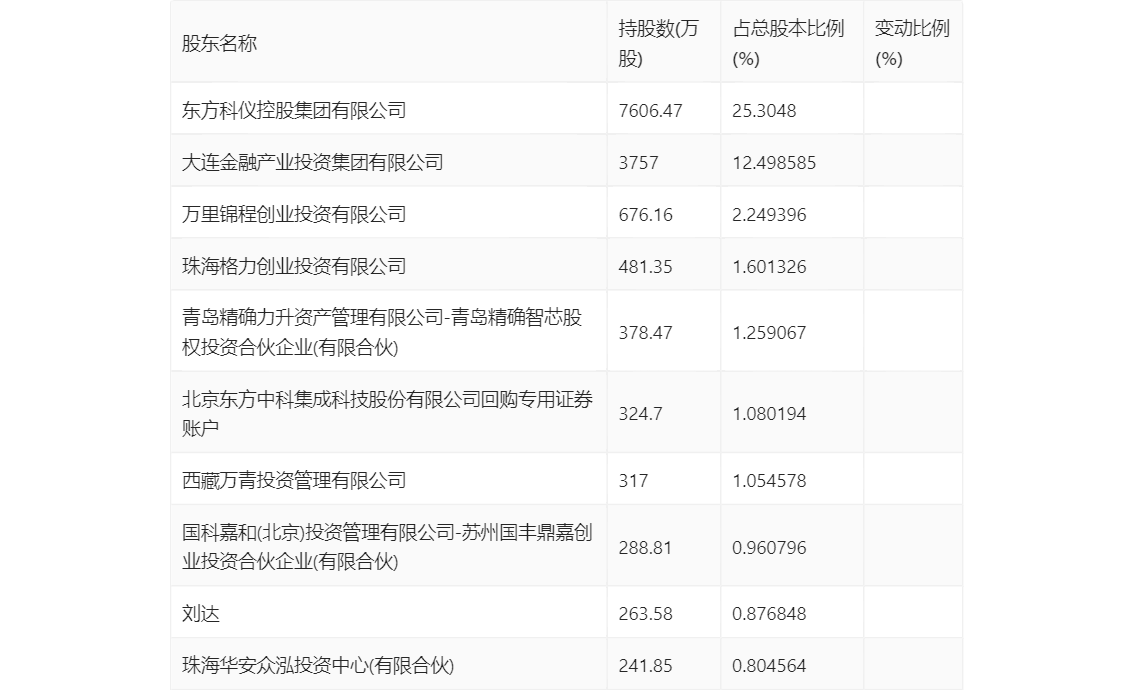Select shareholder 万里锦程创业投资有限公司
Viewport: 1134px width, 690px height.
click(x=294, y=215)
